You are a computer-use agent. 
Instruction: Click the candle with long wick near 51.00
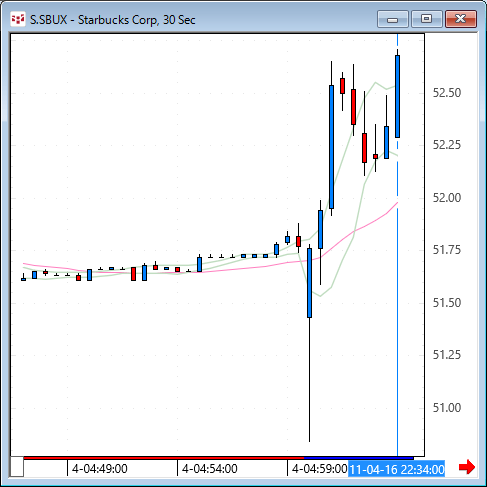[x=309, y=343]
